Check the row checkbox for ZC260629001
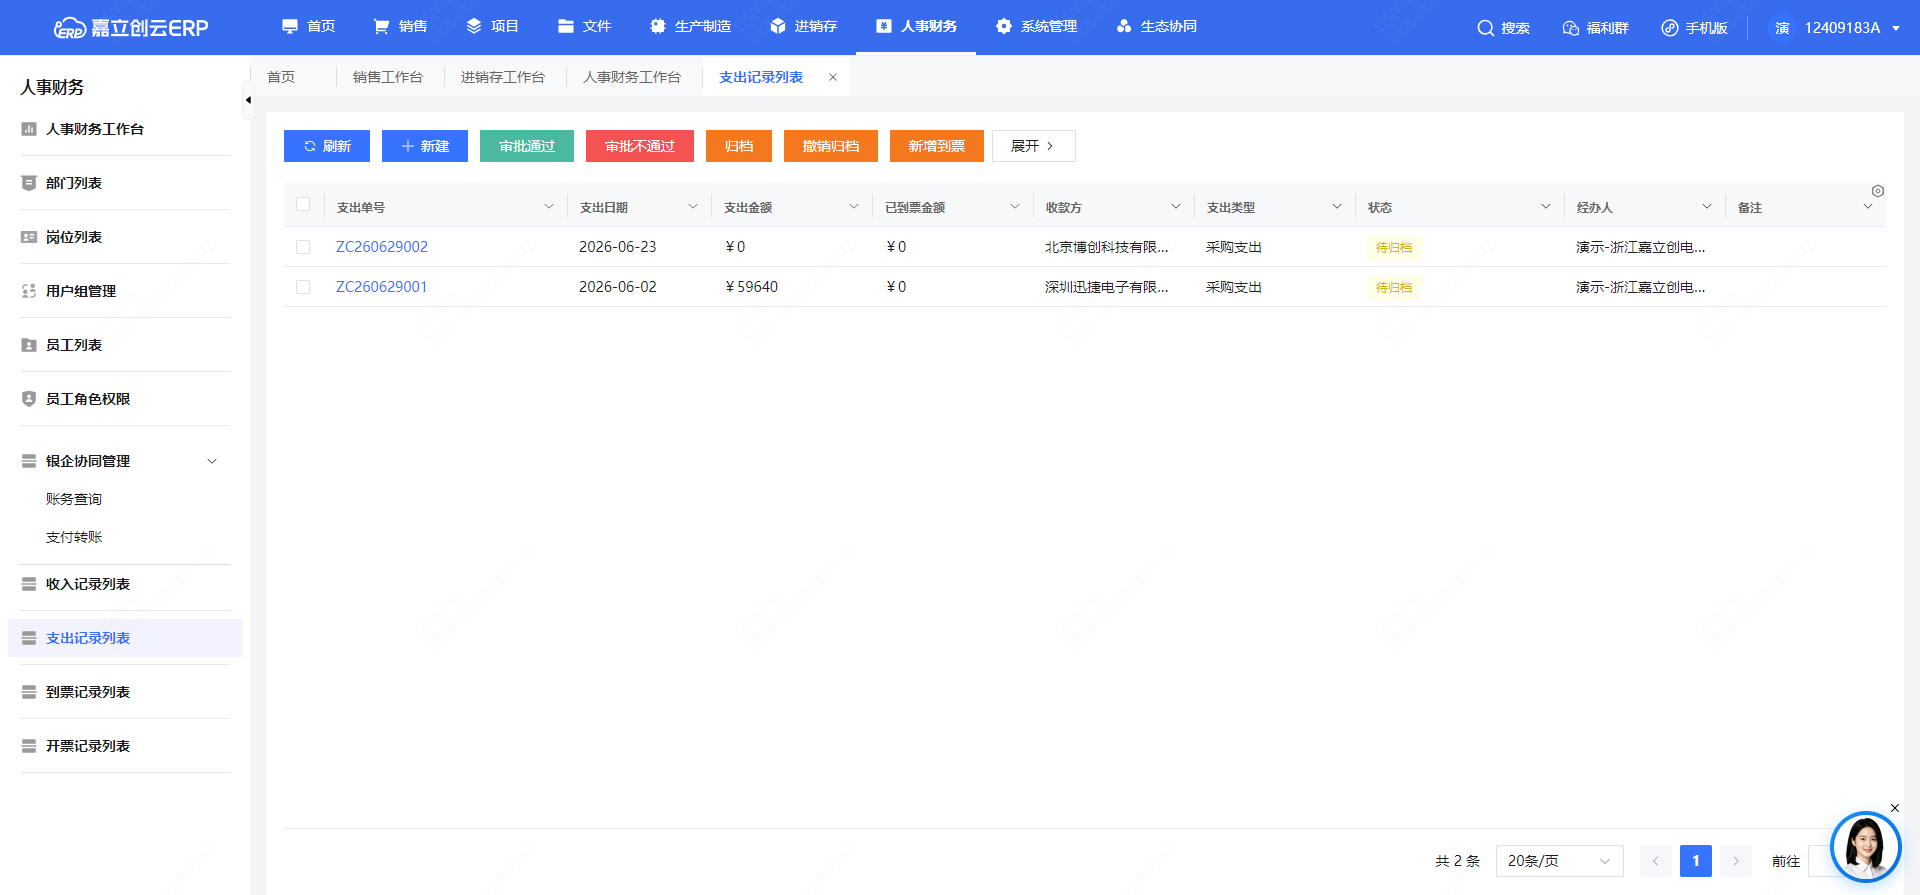Screen dimensions: 1920x895 coord(303,287)
